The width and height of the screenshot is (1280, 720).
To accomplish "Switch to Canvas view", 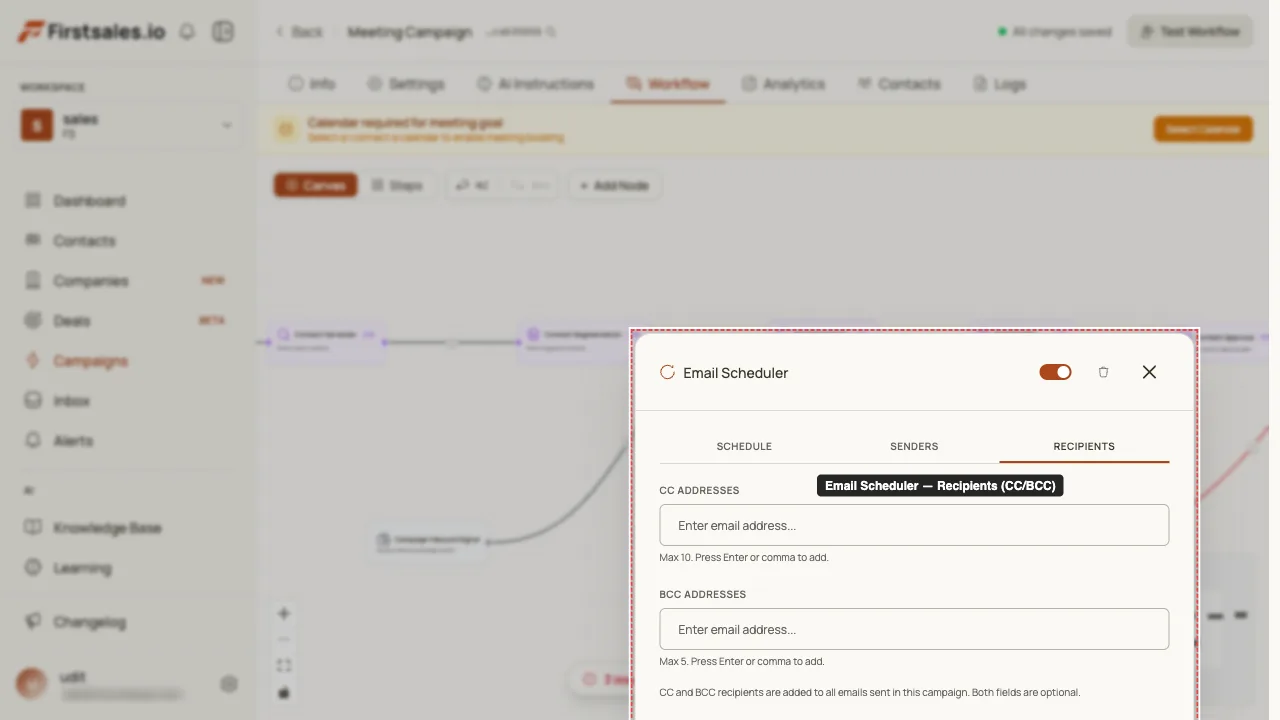I will coord(316,185).
